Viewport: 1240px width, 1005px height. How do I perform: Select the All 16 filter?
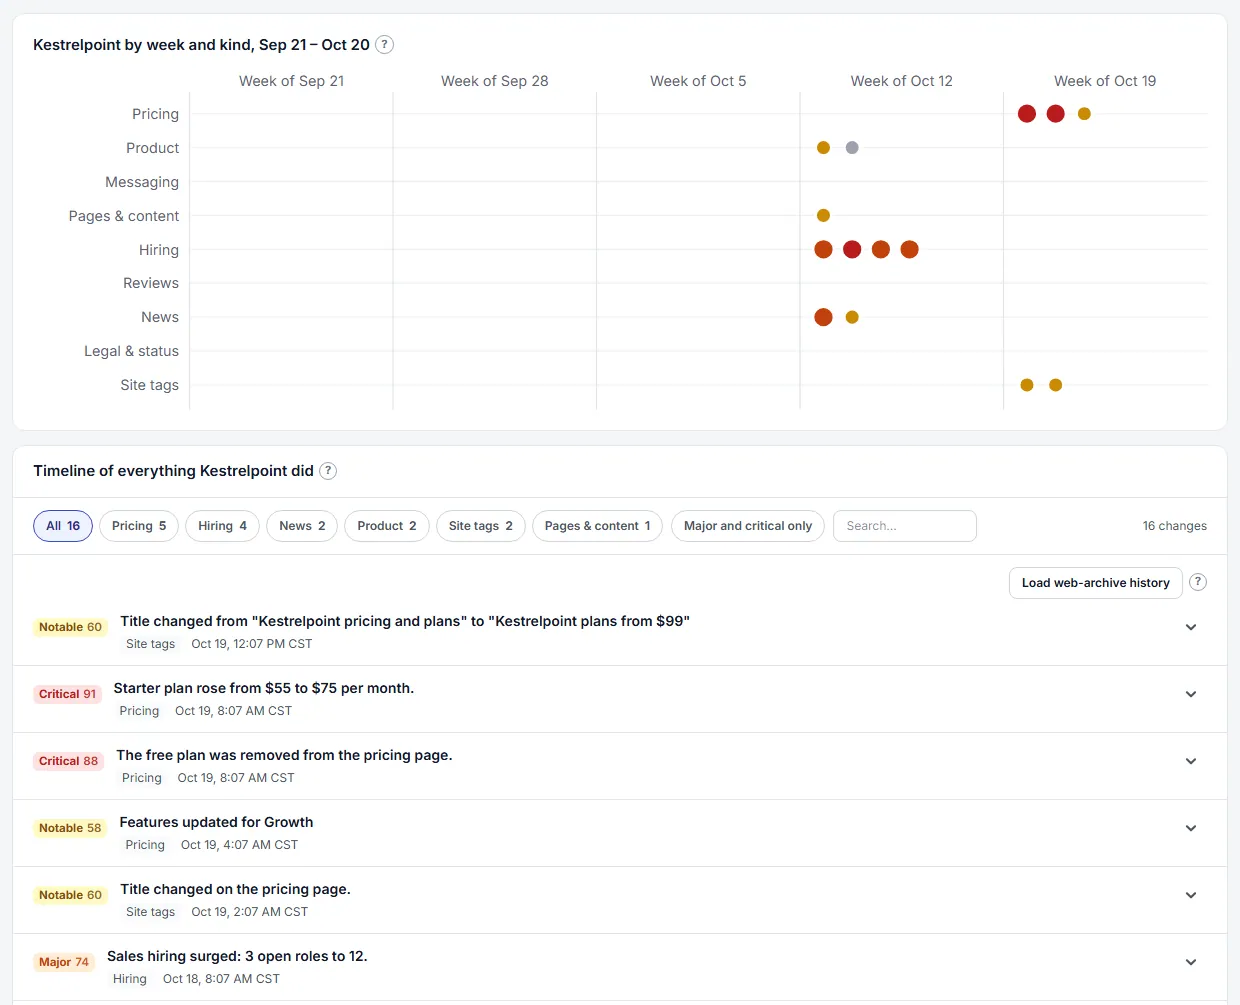pyautogui.click(x=63, y=526)
